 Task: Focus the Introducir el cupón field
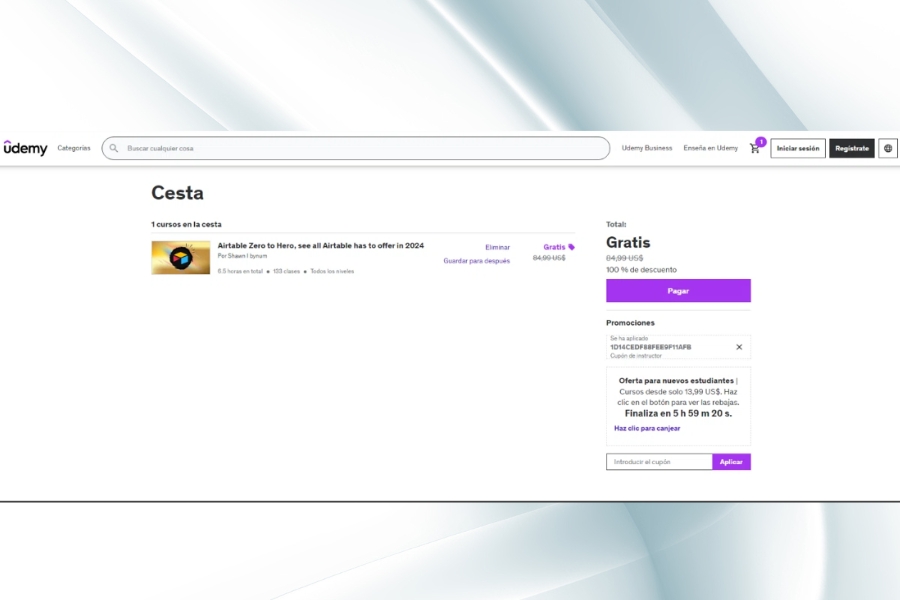click(x=659, y=462)
